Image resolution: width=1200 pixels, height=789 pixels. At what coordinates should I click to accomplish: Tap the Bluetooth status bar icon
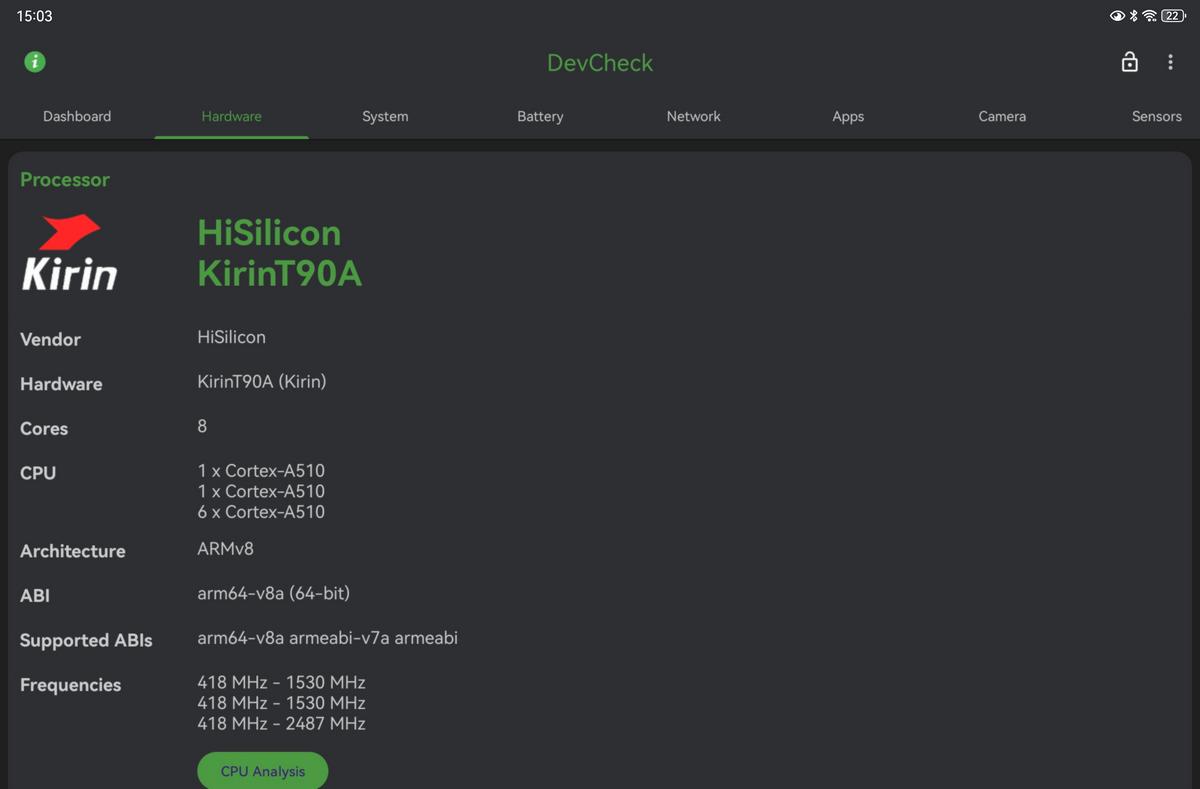coord(1134,16)
